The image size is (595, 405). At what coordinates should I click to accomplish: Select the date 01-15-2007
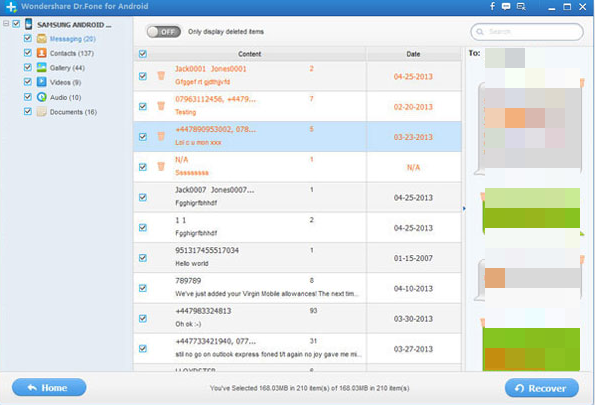[413, 258]
